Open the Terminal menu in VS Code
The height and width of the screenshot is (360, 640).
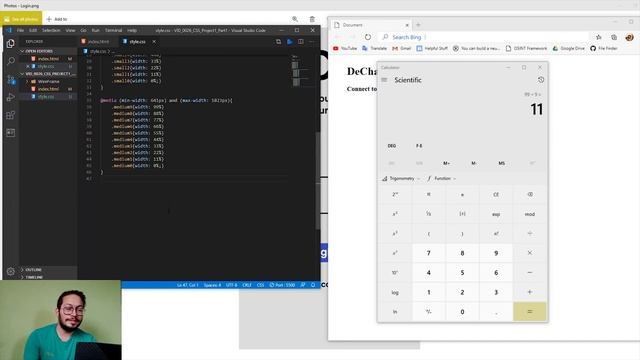(x=113, y=31)
